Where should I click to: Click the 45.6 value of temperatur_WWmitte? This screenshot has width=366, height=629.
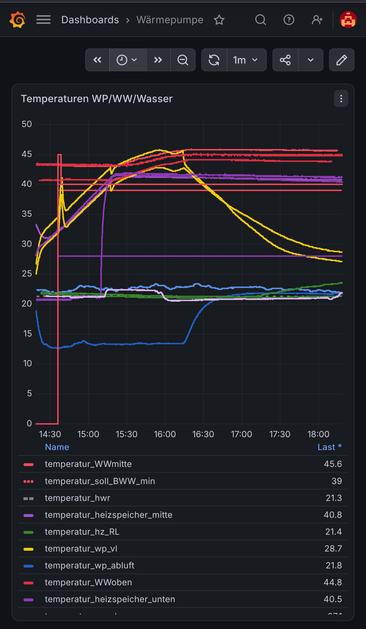(x=333, y=464)
